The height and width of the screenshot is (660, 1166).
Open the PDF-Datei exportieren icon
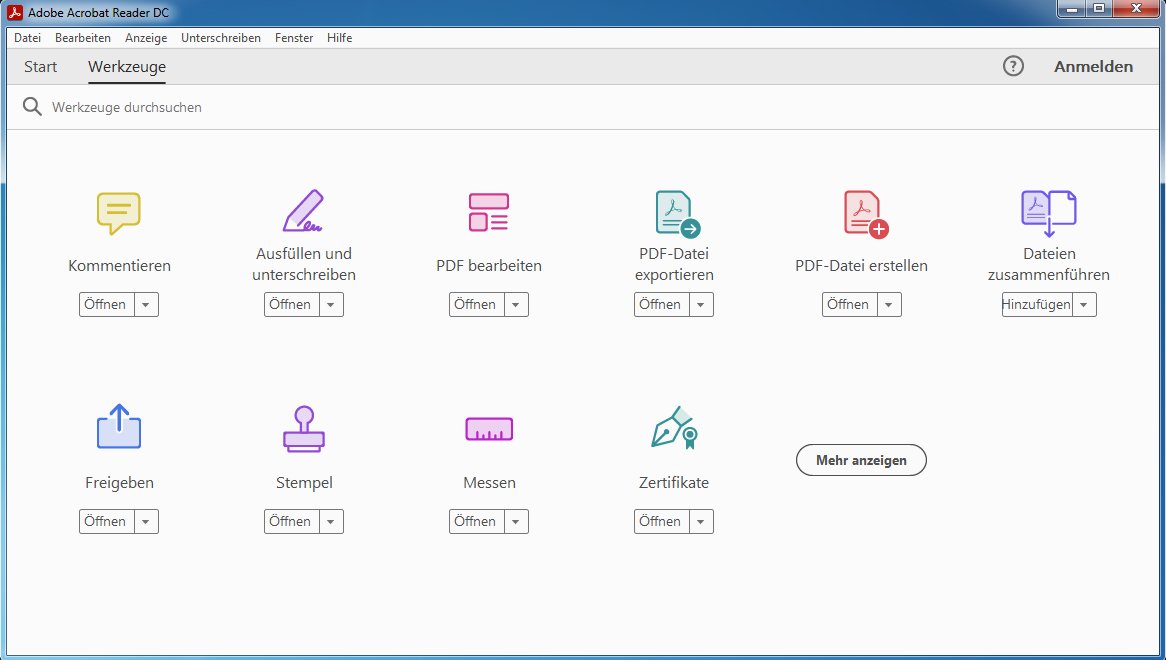coord(676,213)
